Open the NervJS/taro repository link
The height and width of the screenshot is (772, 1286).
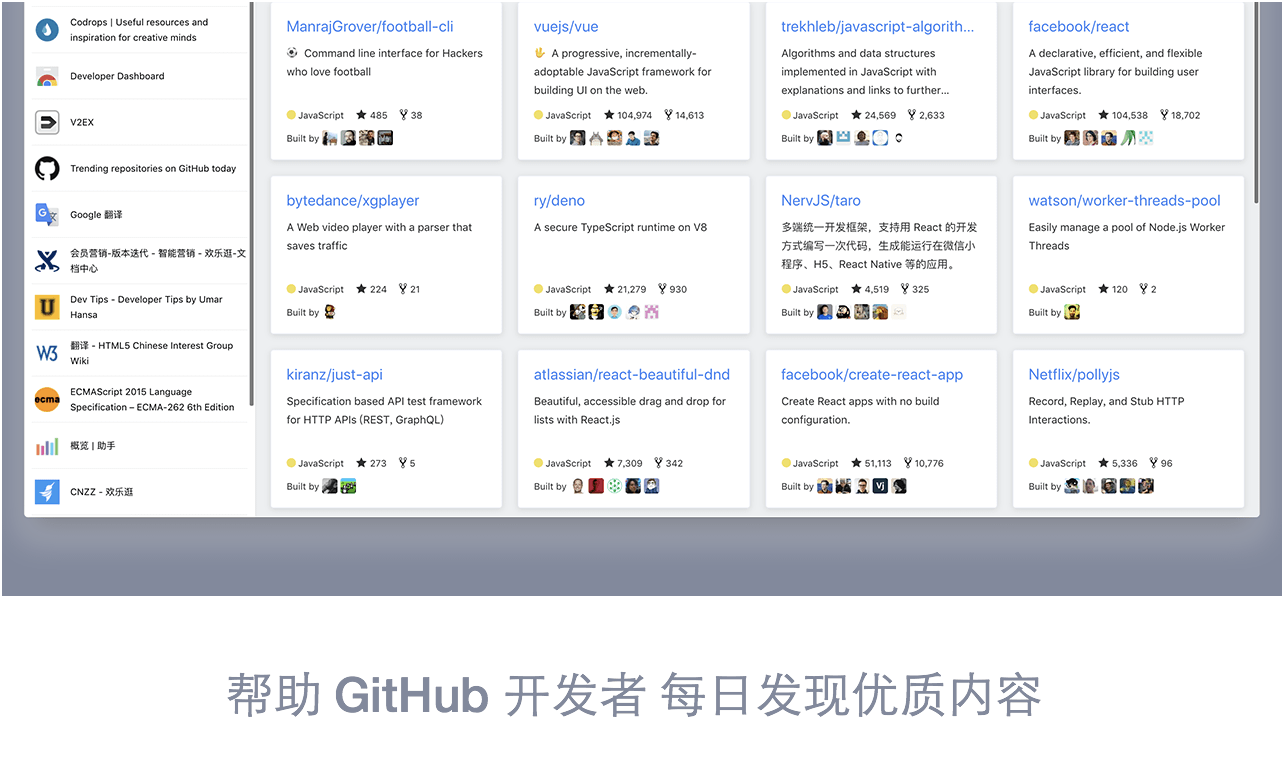[821, 201]
